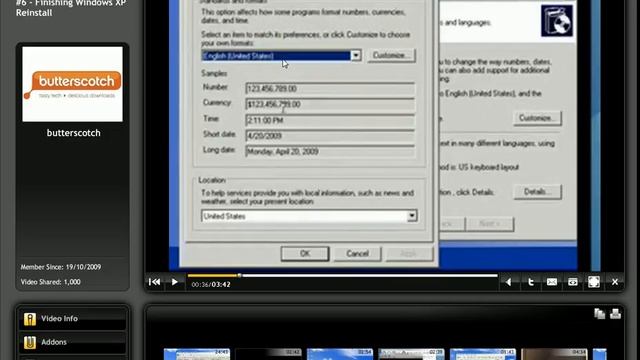The image size is (640, 360).
Task: Click the Video Info icon
Action: point(29,319)
